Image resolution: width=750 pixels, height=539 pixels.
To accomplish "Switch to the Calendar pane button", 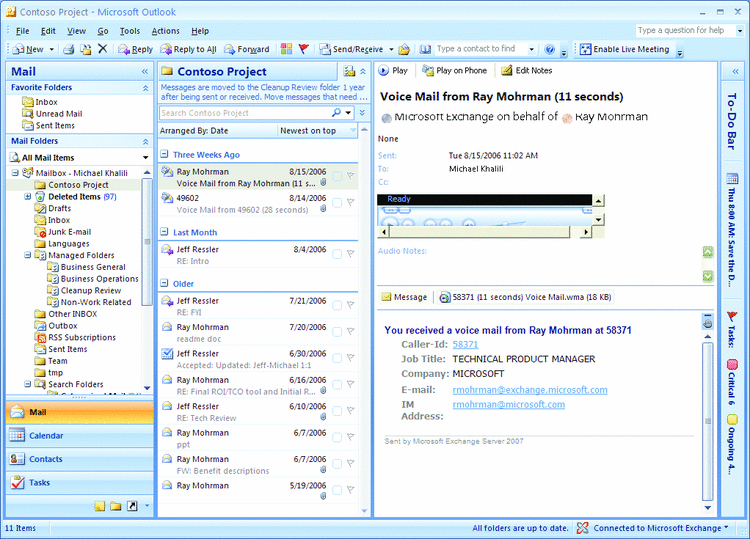I will pos(46,436).
